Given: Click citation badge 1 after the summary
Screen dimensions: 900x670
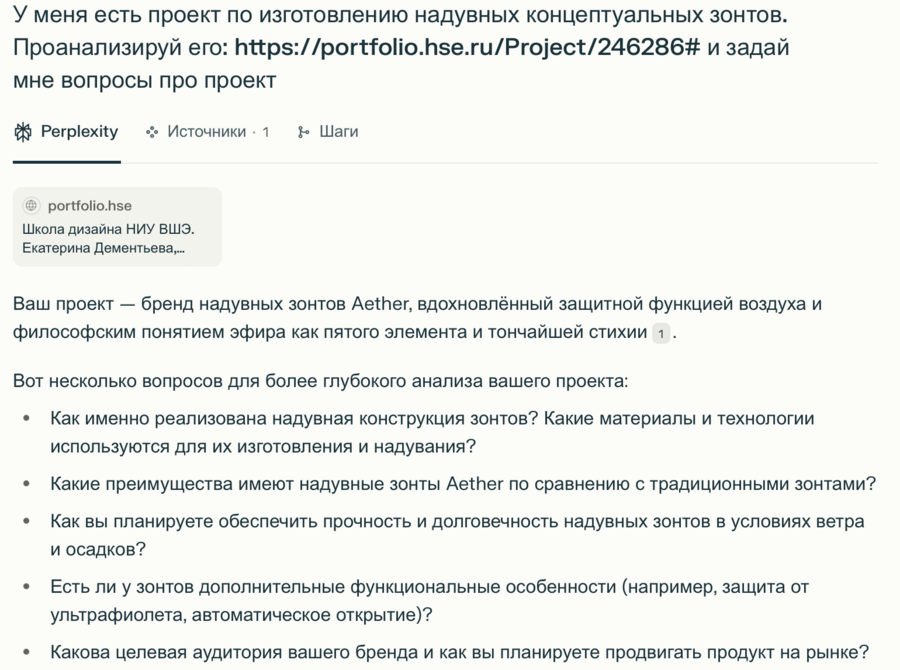Looking at the screenshot, I should tap(660, 333).
